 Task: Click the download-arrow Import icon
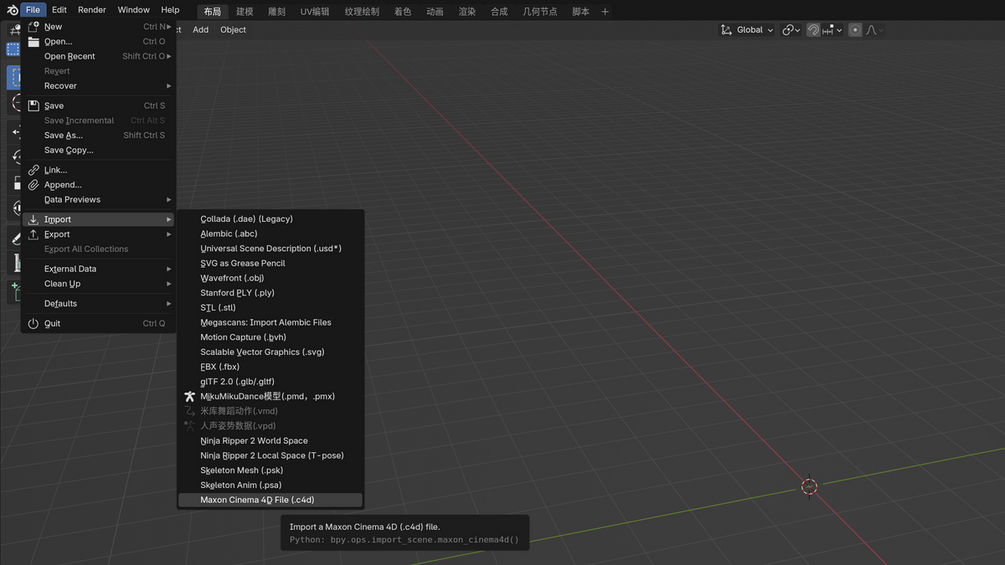click(33, 219)
